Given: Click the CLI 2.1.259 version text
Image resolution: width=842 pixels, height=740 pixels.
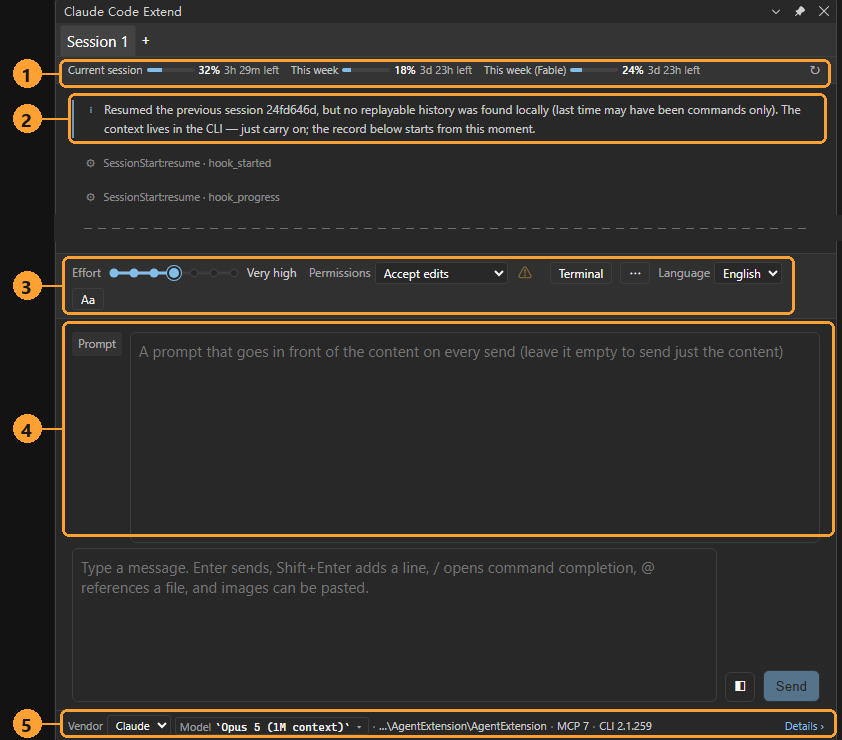Looking at the screenshot, I should [625, 726].
